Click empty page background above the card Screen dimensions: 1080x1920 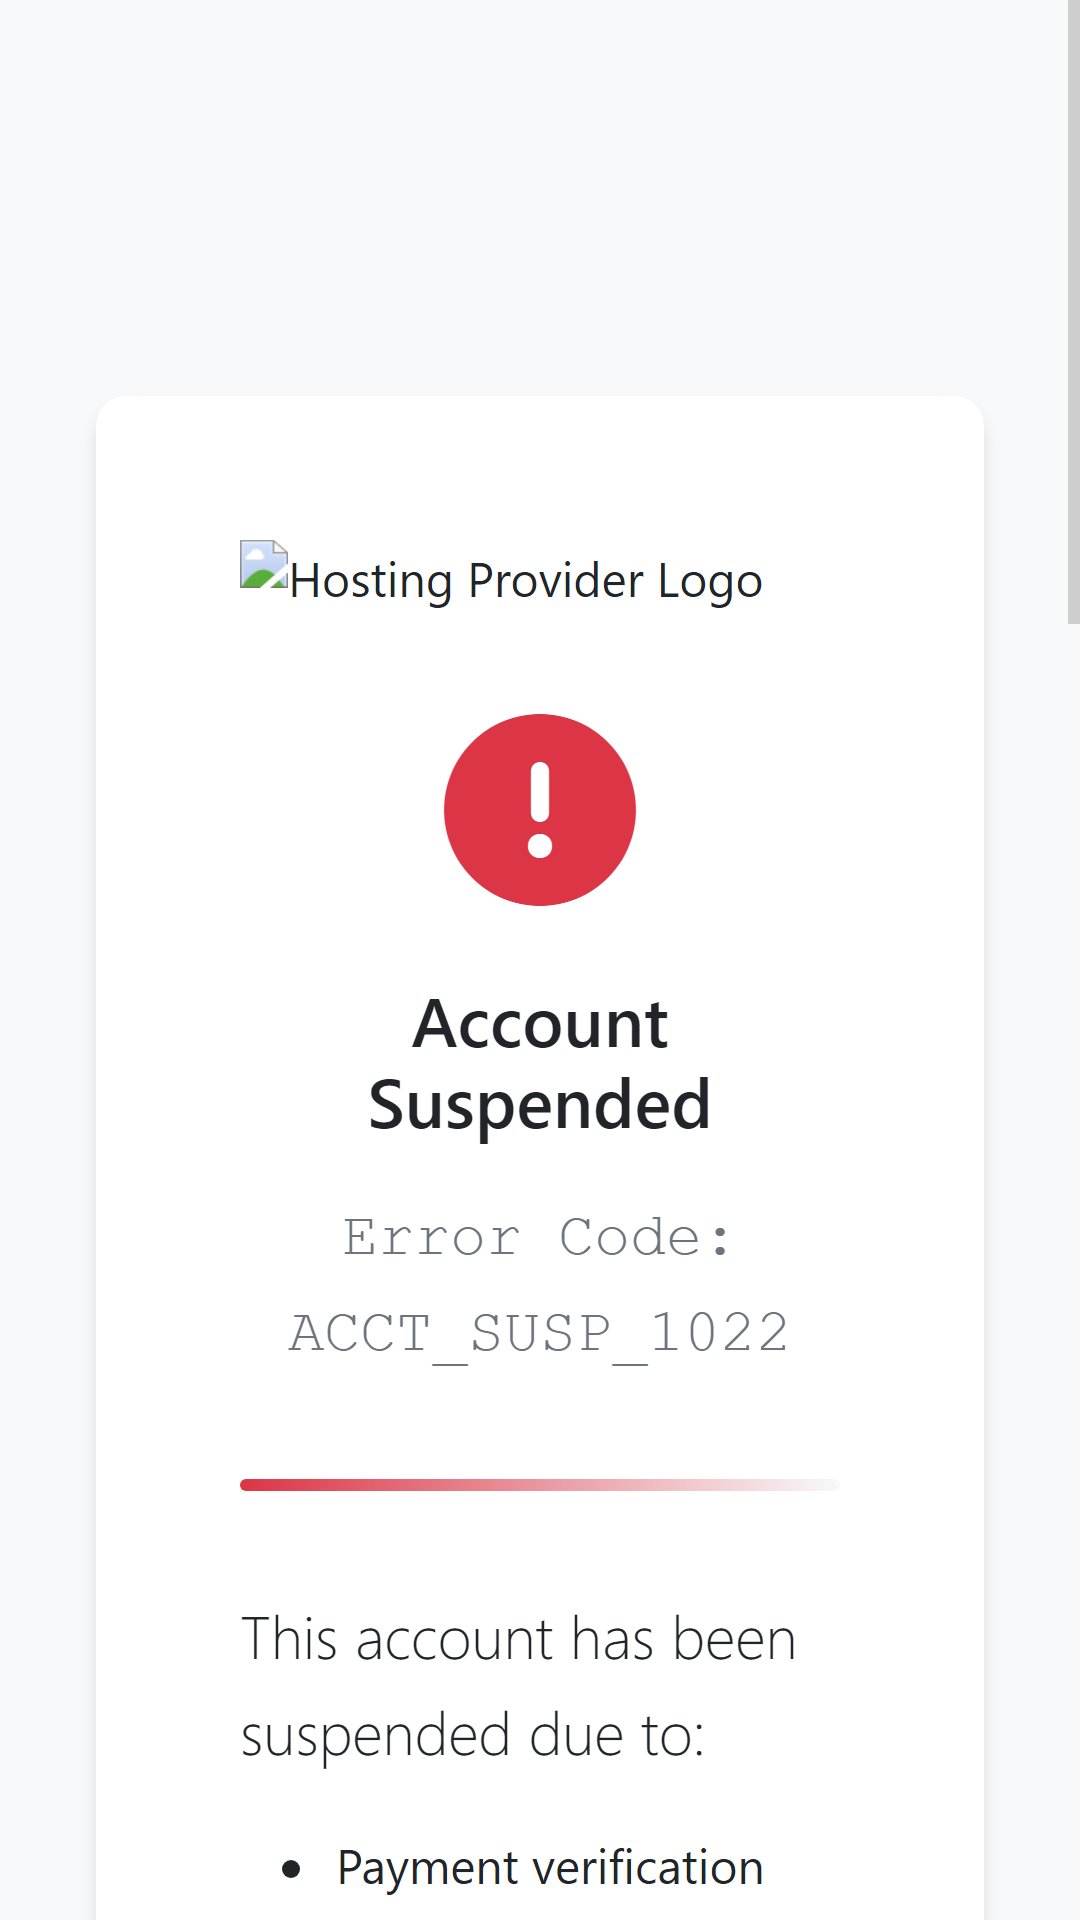pyautogui.click(x=540, y=200)
